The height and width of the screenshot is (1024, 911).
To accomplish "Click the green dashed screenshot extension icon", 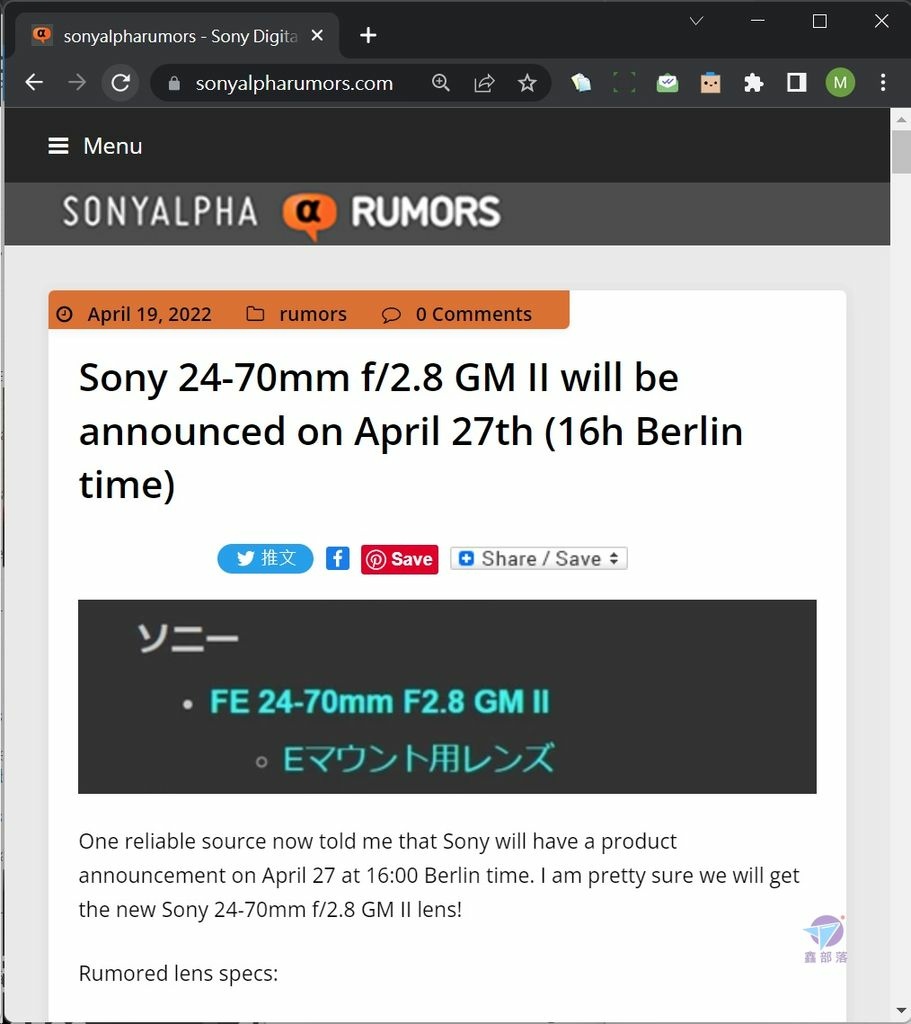I will click(x=624, y=83).
